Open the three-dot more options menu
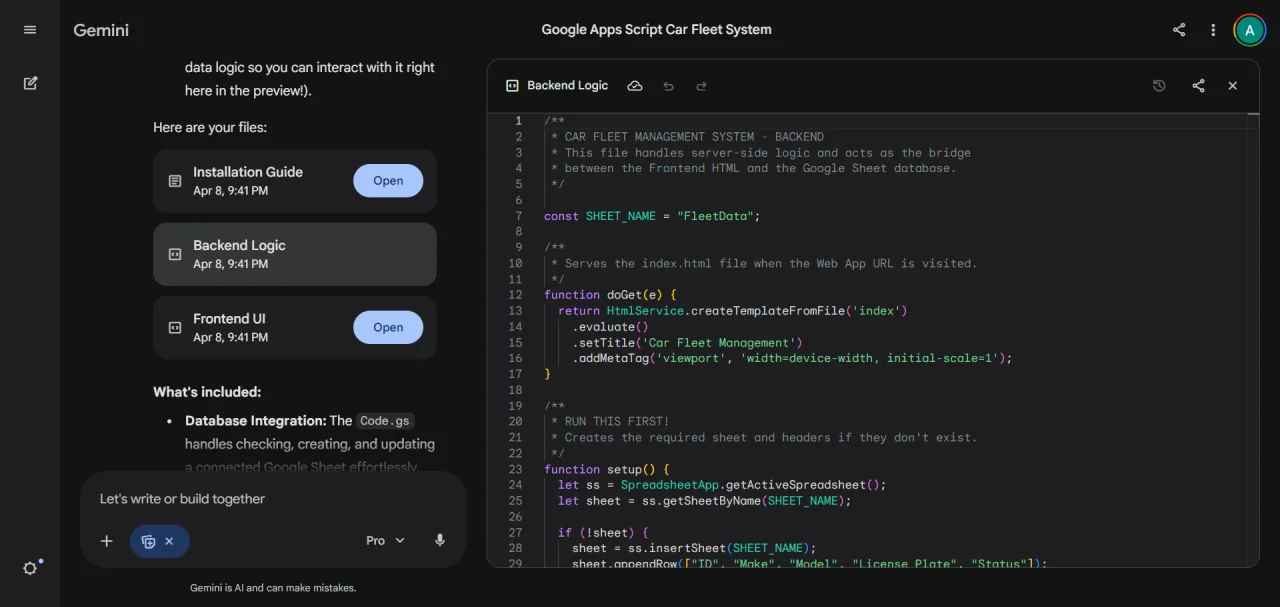Screen dimensions: 1280x607 pyautogui.click(x=1213, y=30)
